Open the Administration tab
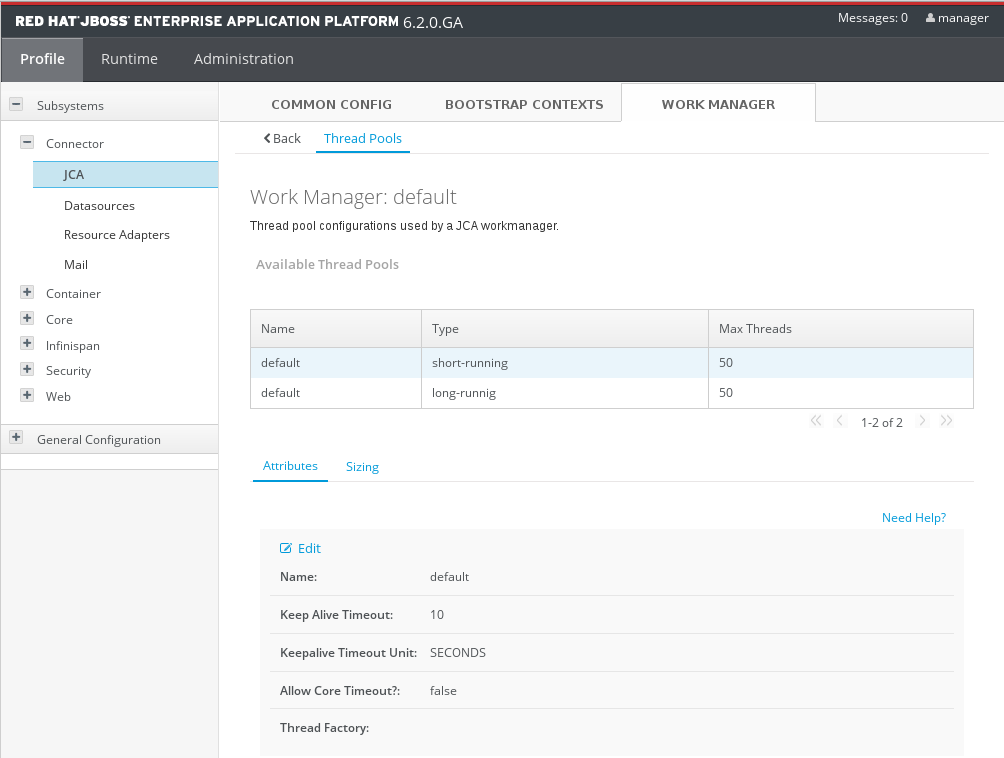The image size is (1004, 758). tap(243, 59)
